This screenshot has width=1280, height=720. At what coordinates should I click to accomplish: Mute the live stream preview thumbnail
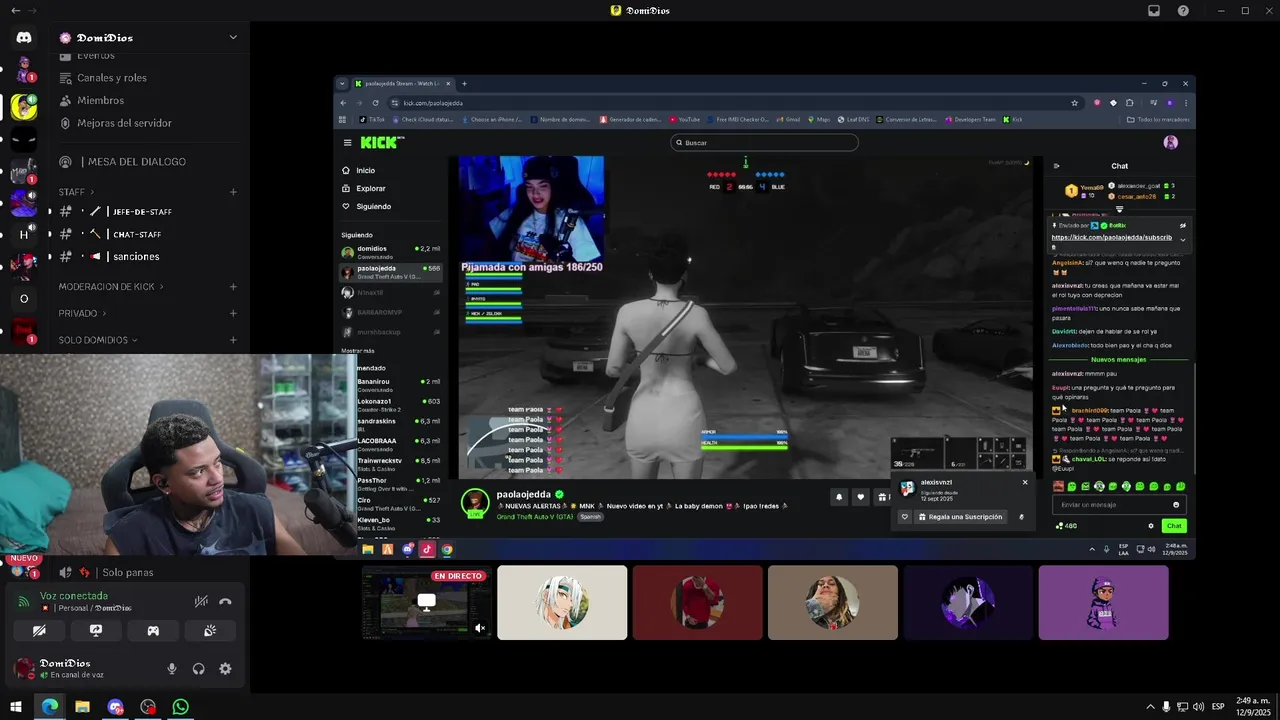tap(480, 629)
